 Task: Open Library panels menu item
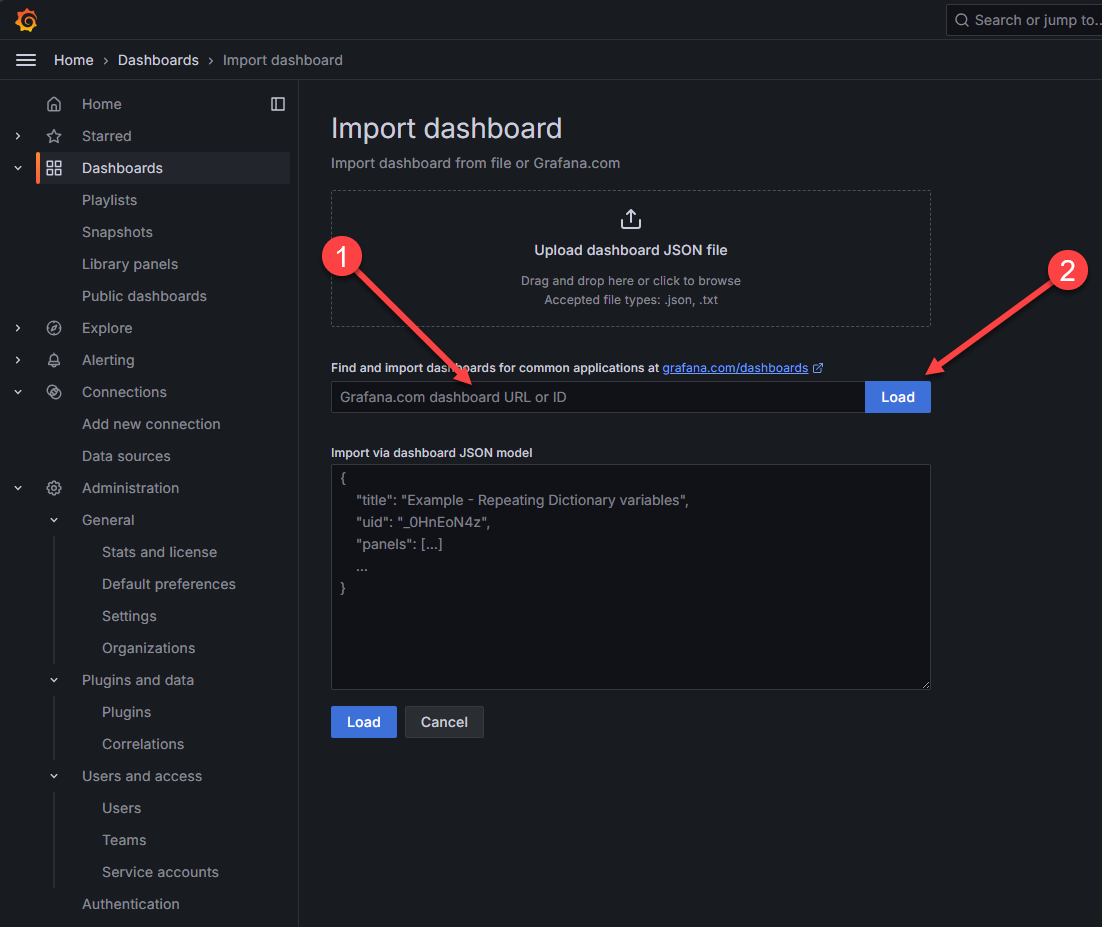click(x=130, y=264)
